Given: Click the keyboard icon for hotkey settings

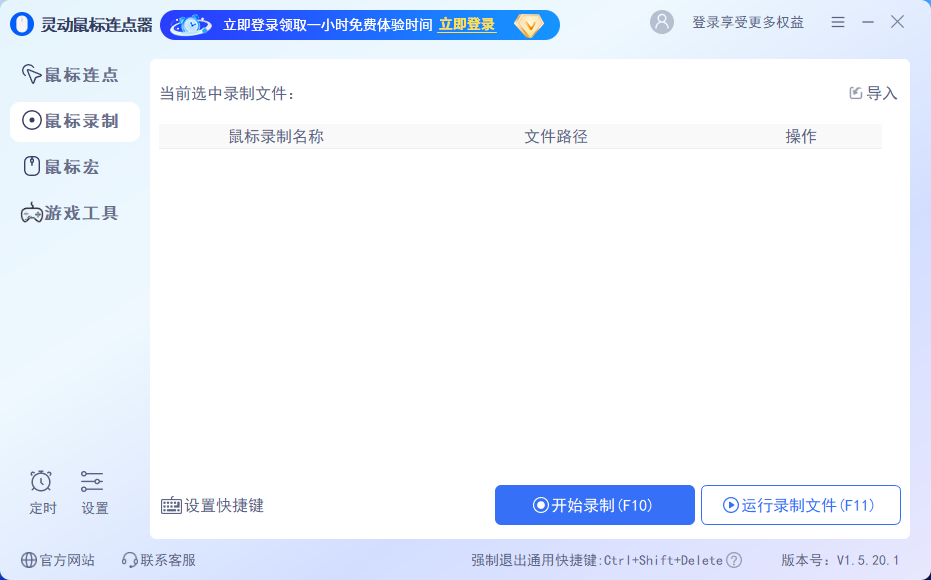Looking at the screenshot, I should pyautogui.click(x=171, y=506).
